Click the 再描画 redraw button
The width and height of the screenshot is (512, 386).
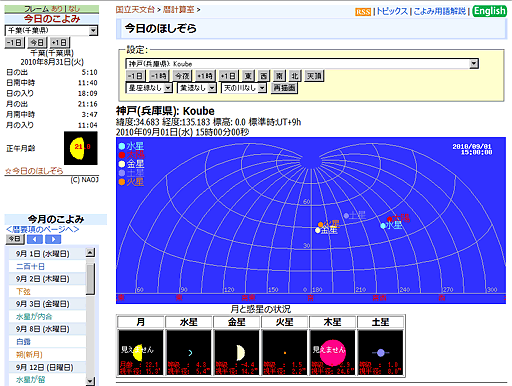[284, 88]
